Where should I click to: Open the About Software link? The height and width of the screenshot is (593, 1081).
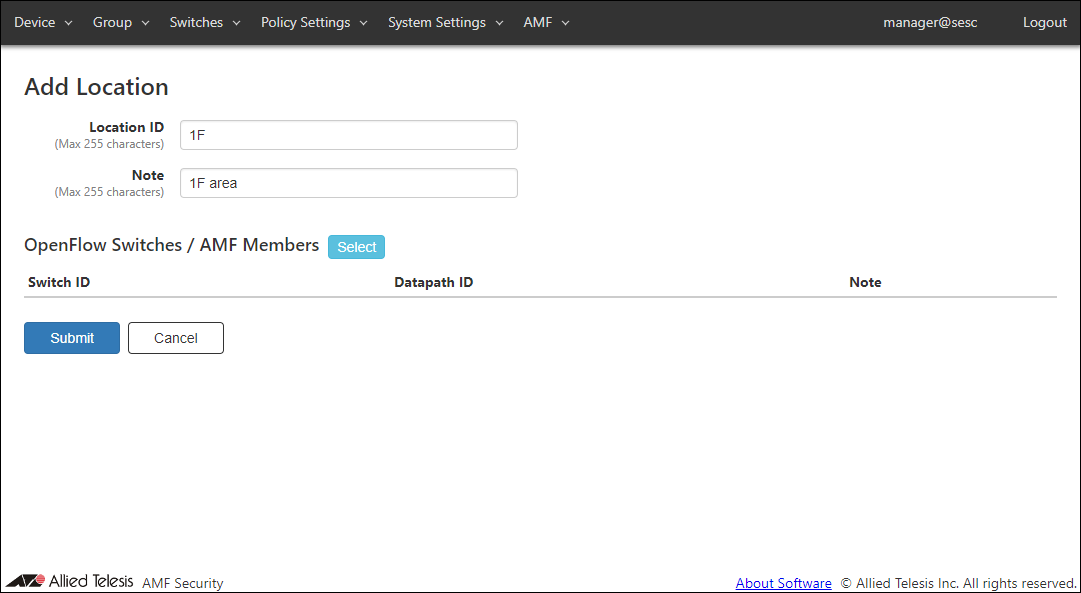pos(783,583)
